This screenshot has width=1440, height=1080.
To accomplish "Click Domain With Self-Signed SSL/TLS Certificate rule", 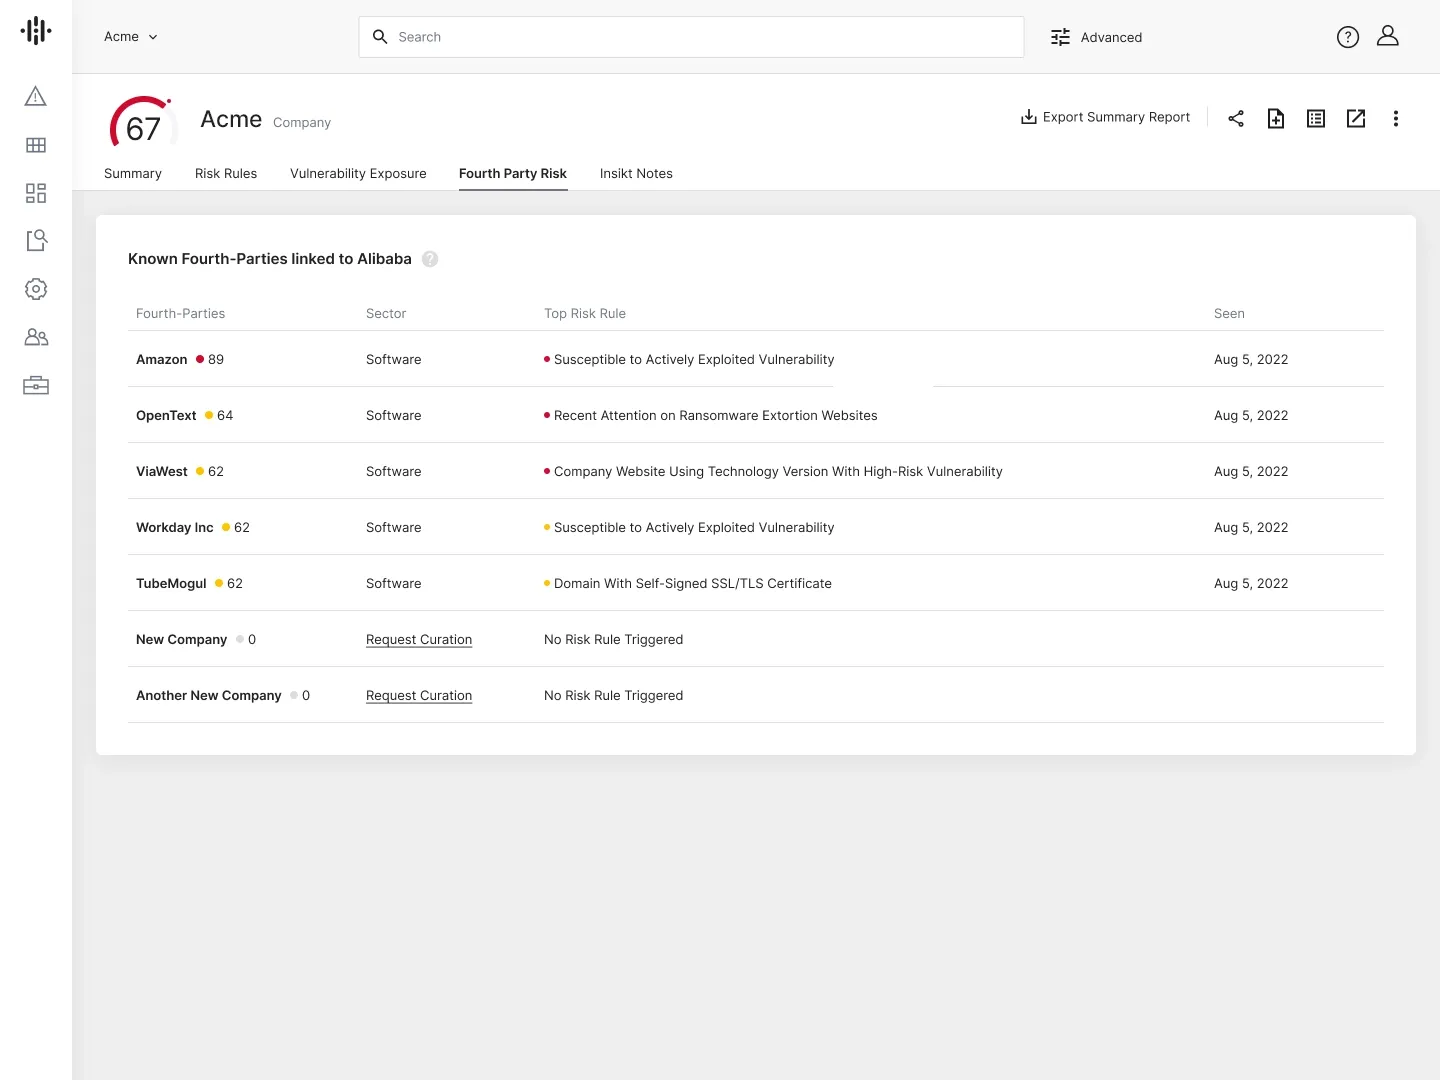I will 693,583.
